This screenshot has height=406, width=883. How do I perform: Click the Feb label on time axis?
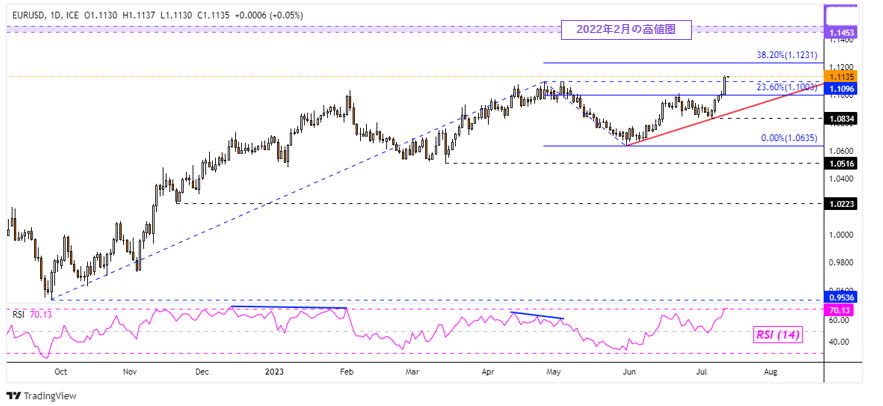pos(346,372)
